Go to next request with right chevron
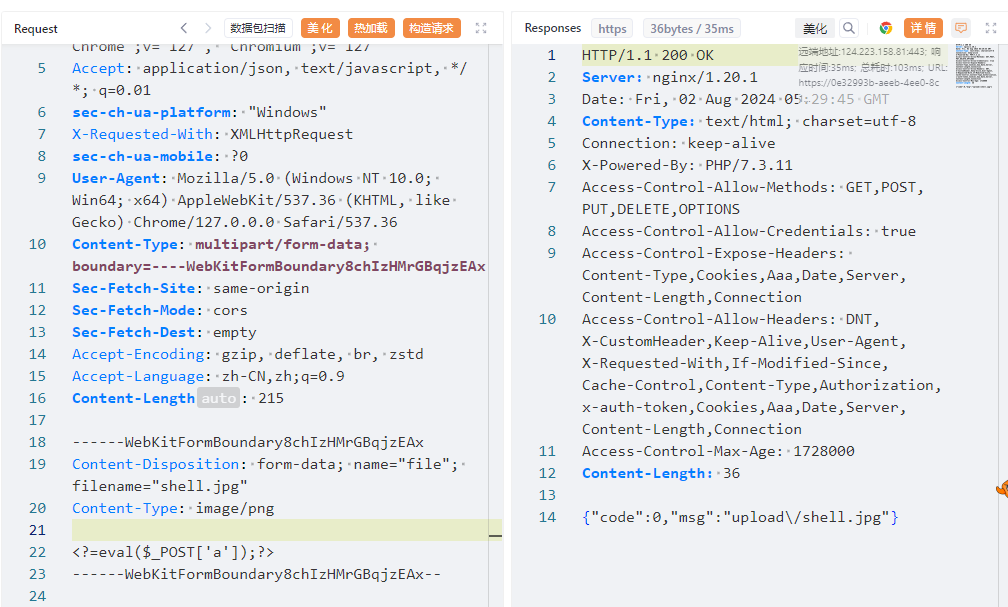 tap(208, 28)
